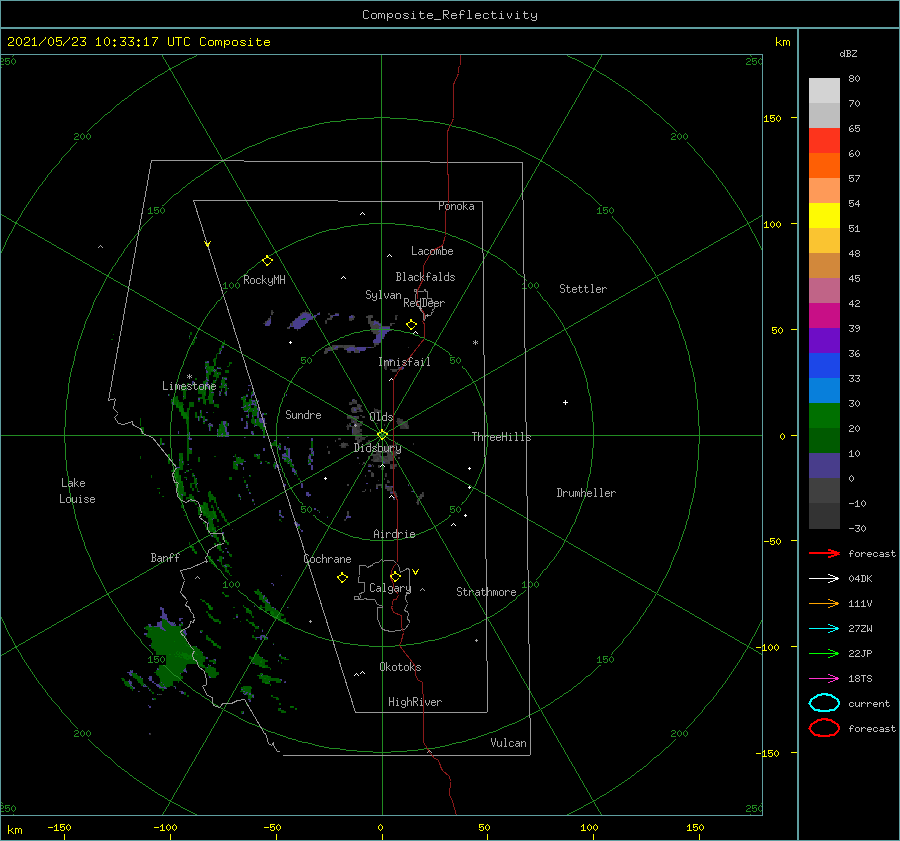Click the cyan current ellipse icon
This screenshot has height=841, width=900.
click(x=824, y=703)
